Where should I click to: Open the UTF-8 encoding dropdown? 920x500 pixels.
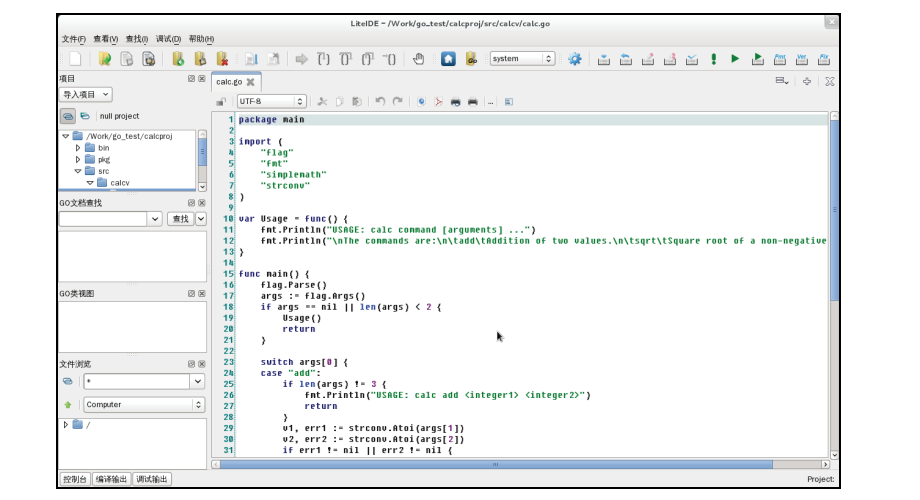[271, 102]
